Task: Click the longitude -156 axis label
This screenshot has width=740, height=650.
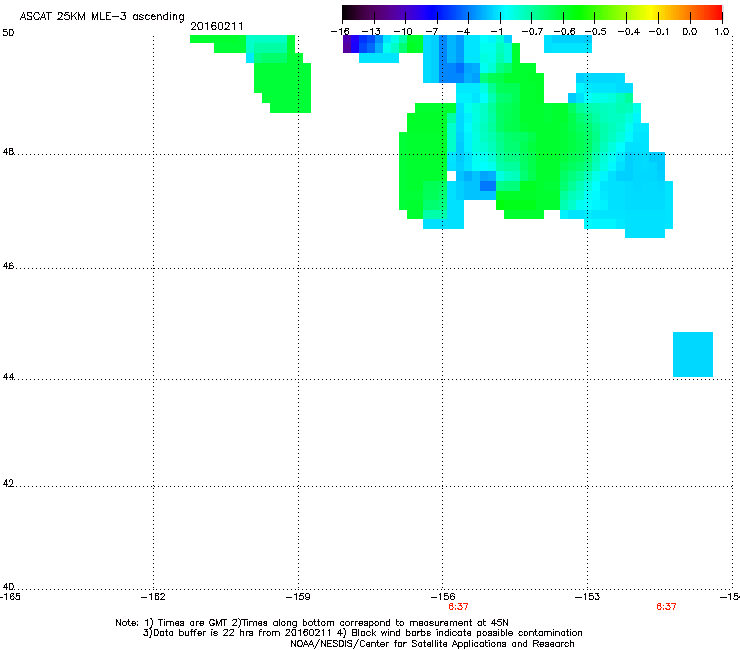Action: pyautogui.click(x=443, y=597)
